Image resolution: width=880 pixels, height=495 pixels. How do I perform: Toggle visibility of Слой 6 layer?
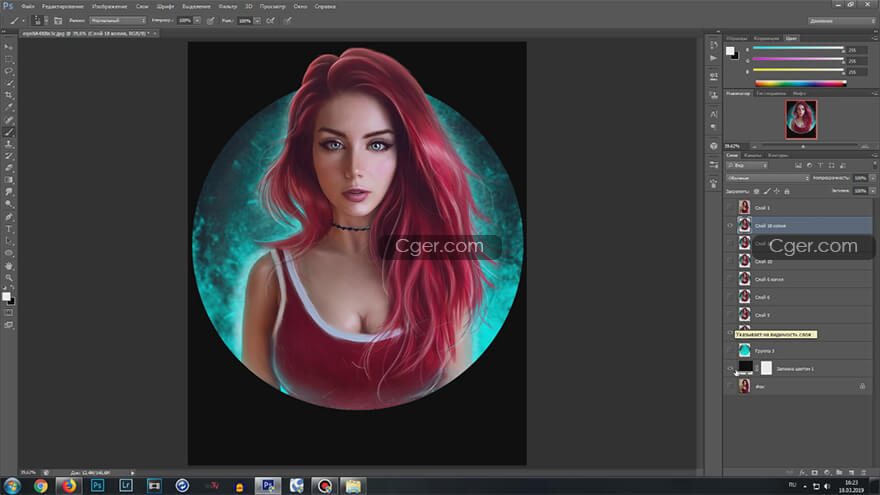(730, 297)
